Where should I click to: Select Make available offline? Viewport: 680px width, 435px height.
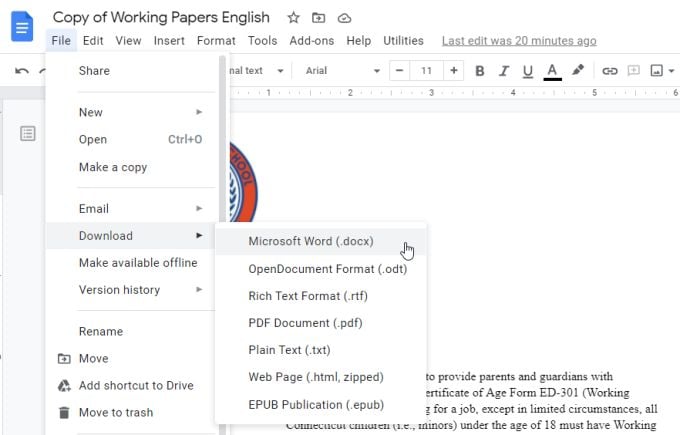pyautogui.click(x=132, y=262)
